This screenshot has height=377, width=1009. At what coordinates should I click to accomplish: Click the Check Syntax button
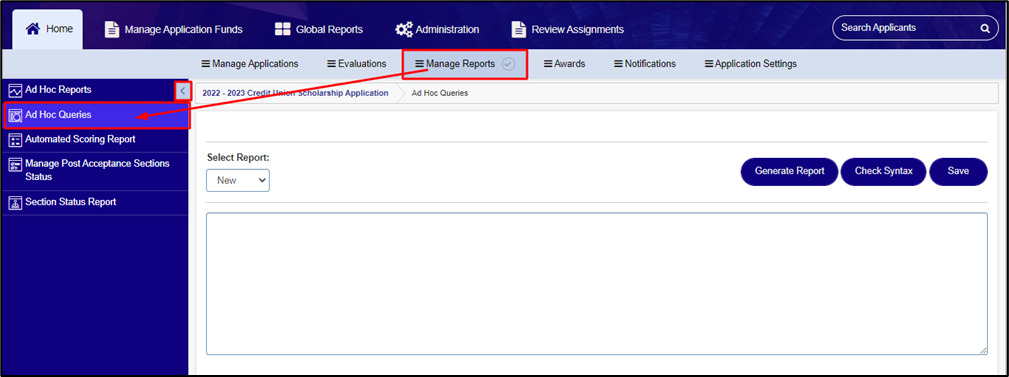click(x=884, y=172)
